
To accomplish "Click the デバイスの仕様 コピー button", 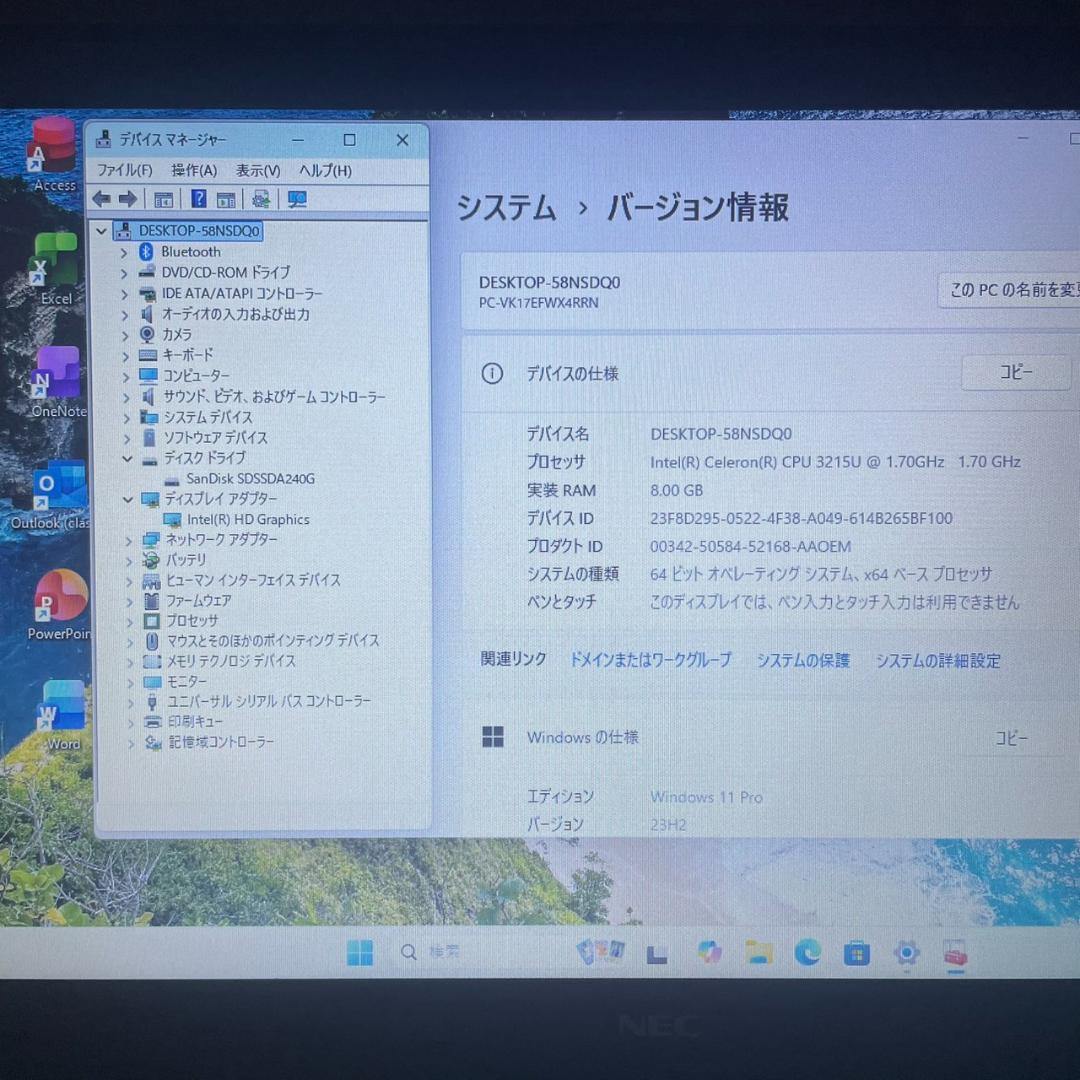I will (1016, 372).
